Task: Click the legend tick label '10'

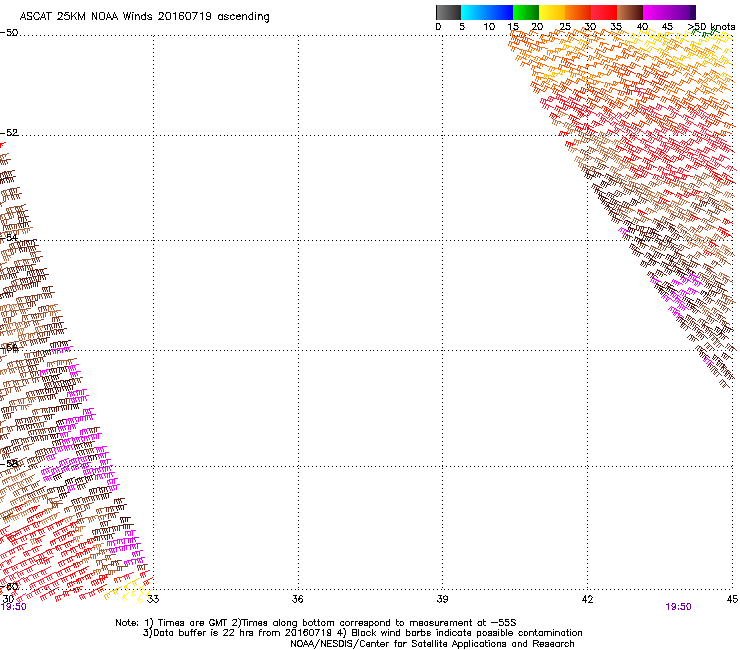Action: point(489,26)
